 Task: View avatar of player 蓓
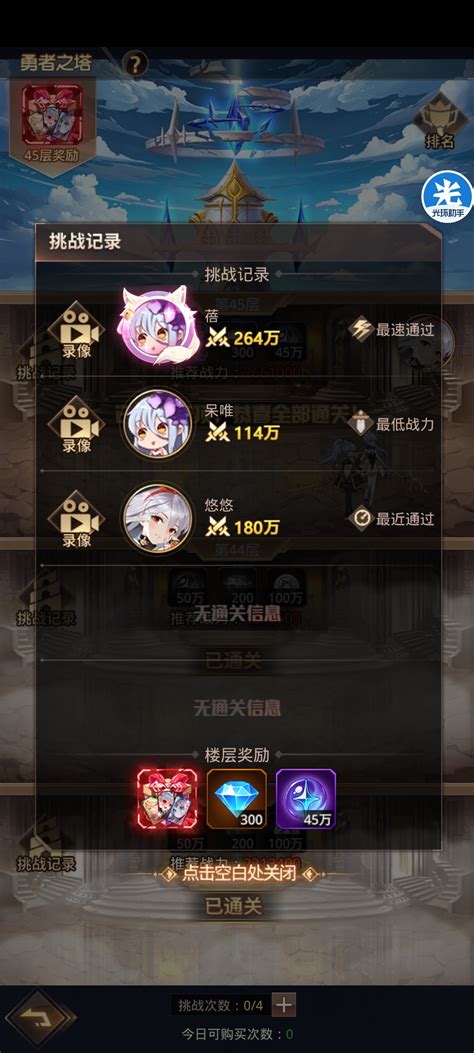point(156,326)
